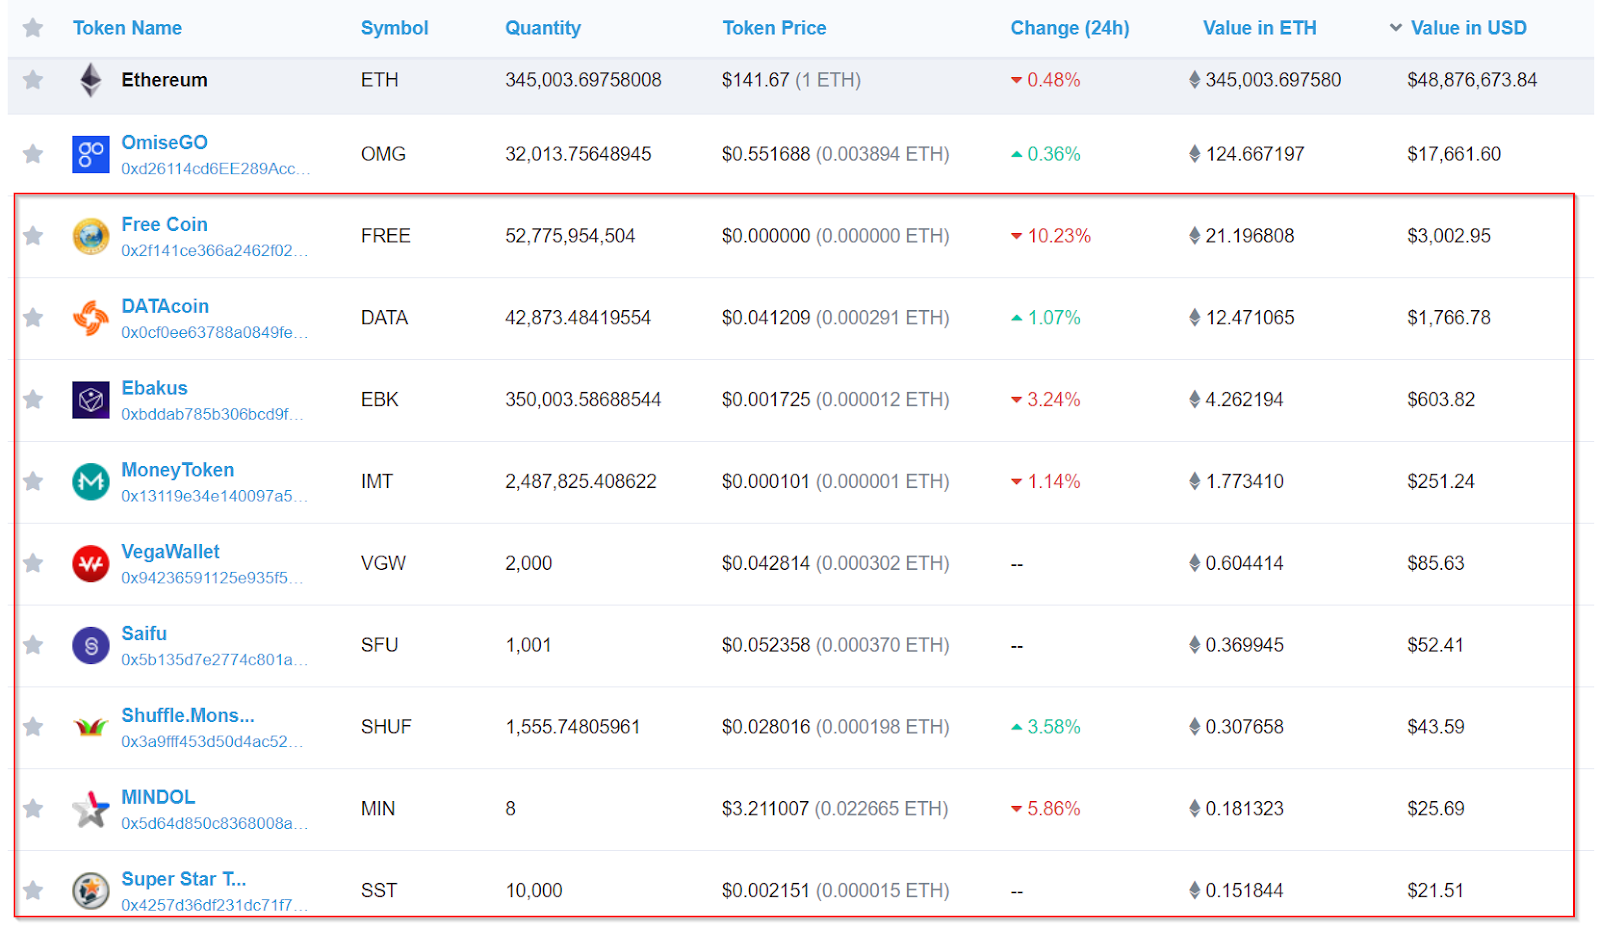
Task: Toggle favorite star for Ethereum row
Action: tap(33, 80)
